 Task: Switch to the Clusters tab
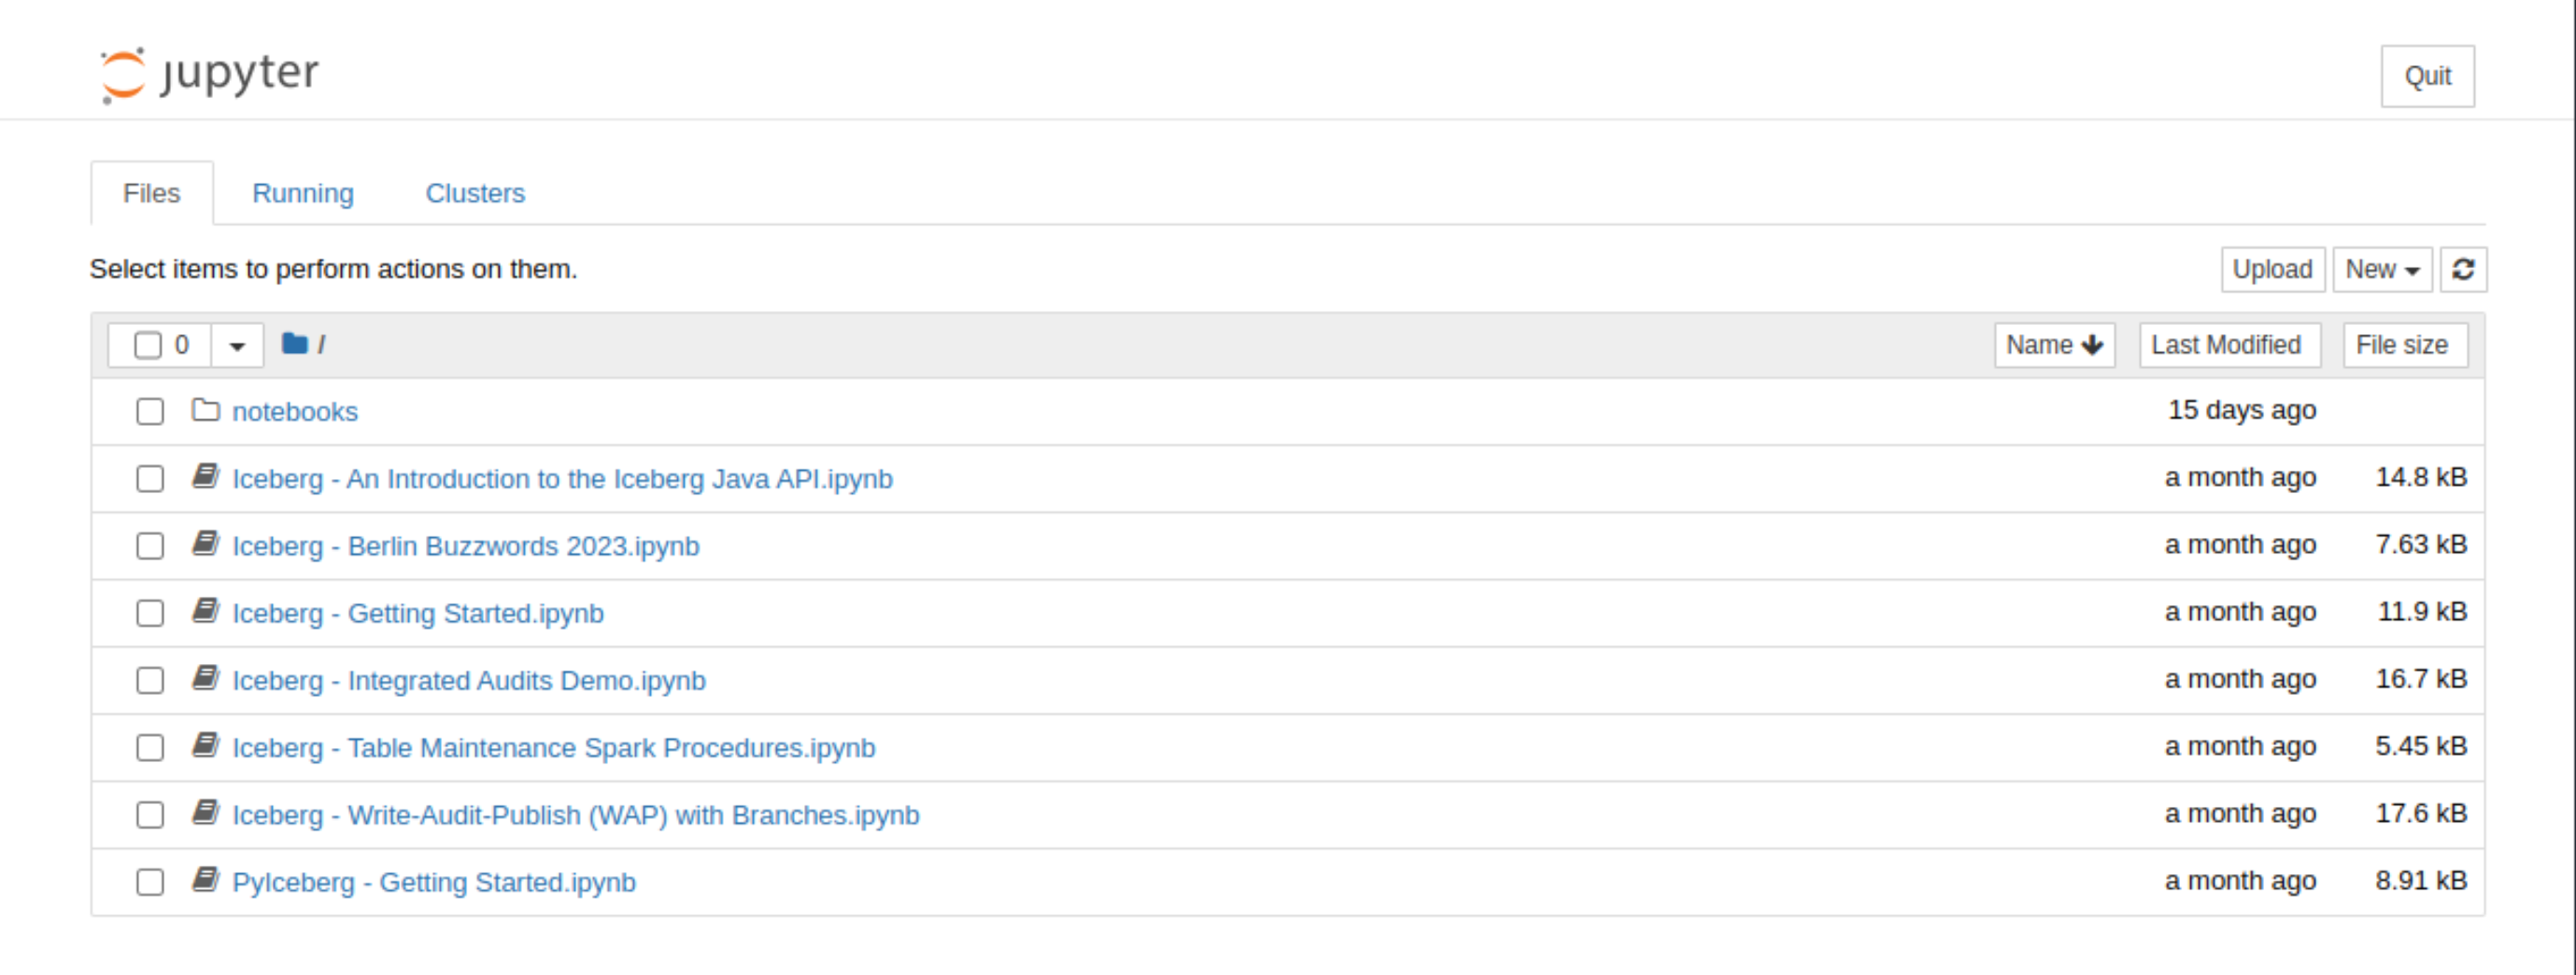[475, 193]
